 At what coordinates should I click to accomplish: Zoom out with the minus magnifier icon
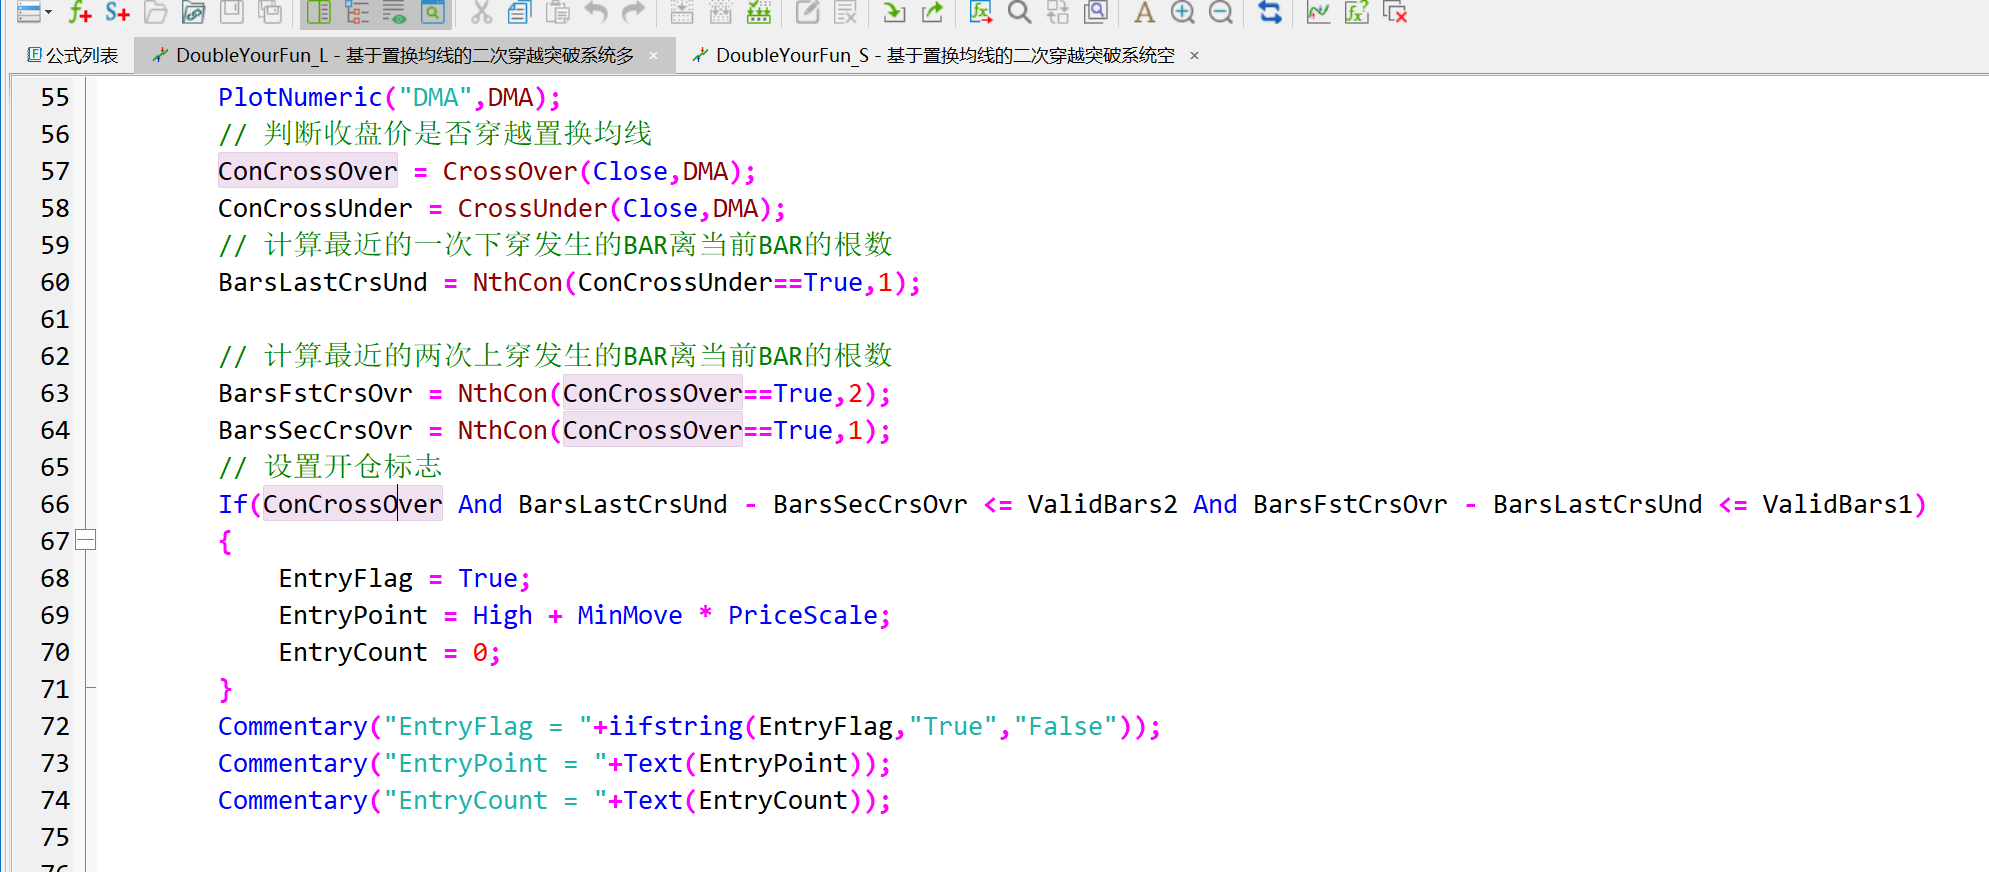[1220, 12]
